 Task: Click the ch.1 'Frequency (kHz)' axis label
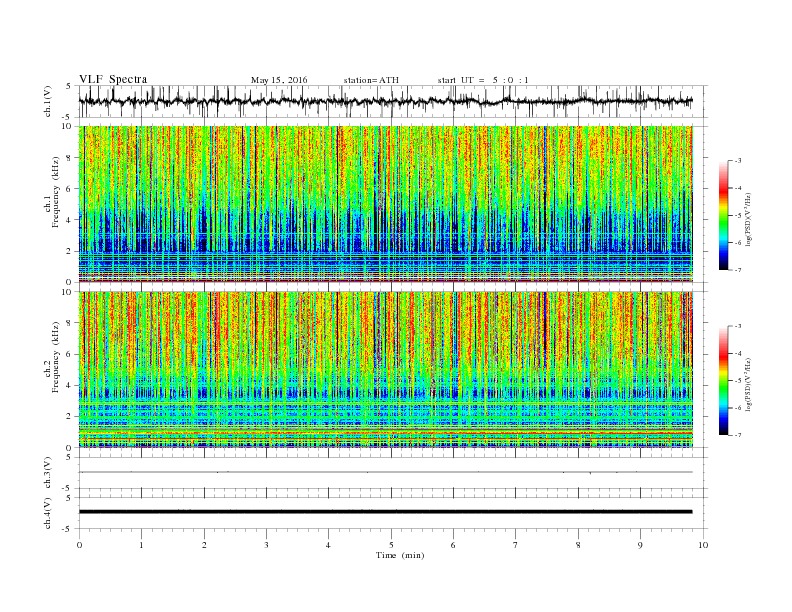click(x=55, y=192)
